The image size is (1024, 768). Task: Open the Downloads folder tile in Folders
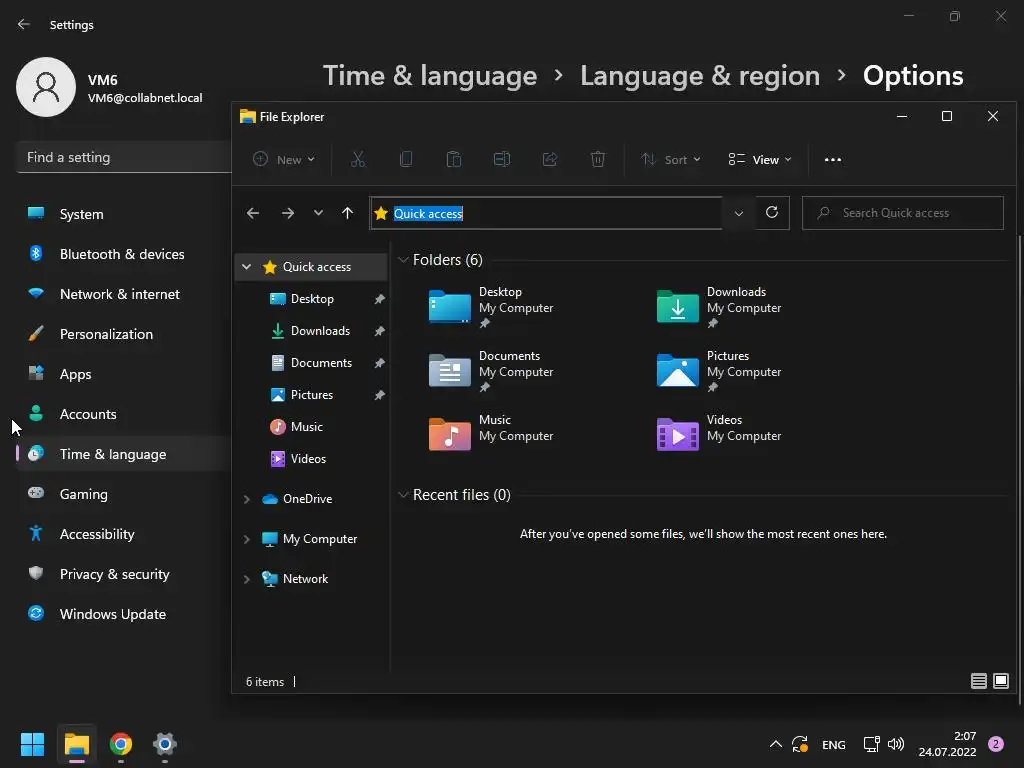[719, 307]
